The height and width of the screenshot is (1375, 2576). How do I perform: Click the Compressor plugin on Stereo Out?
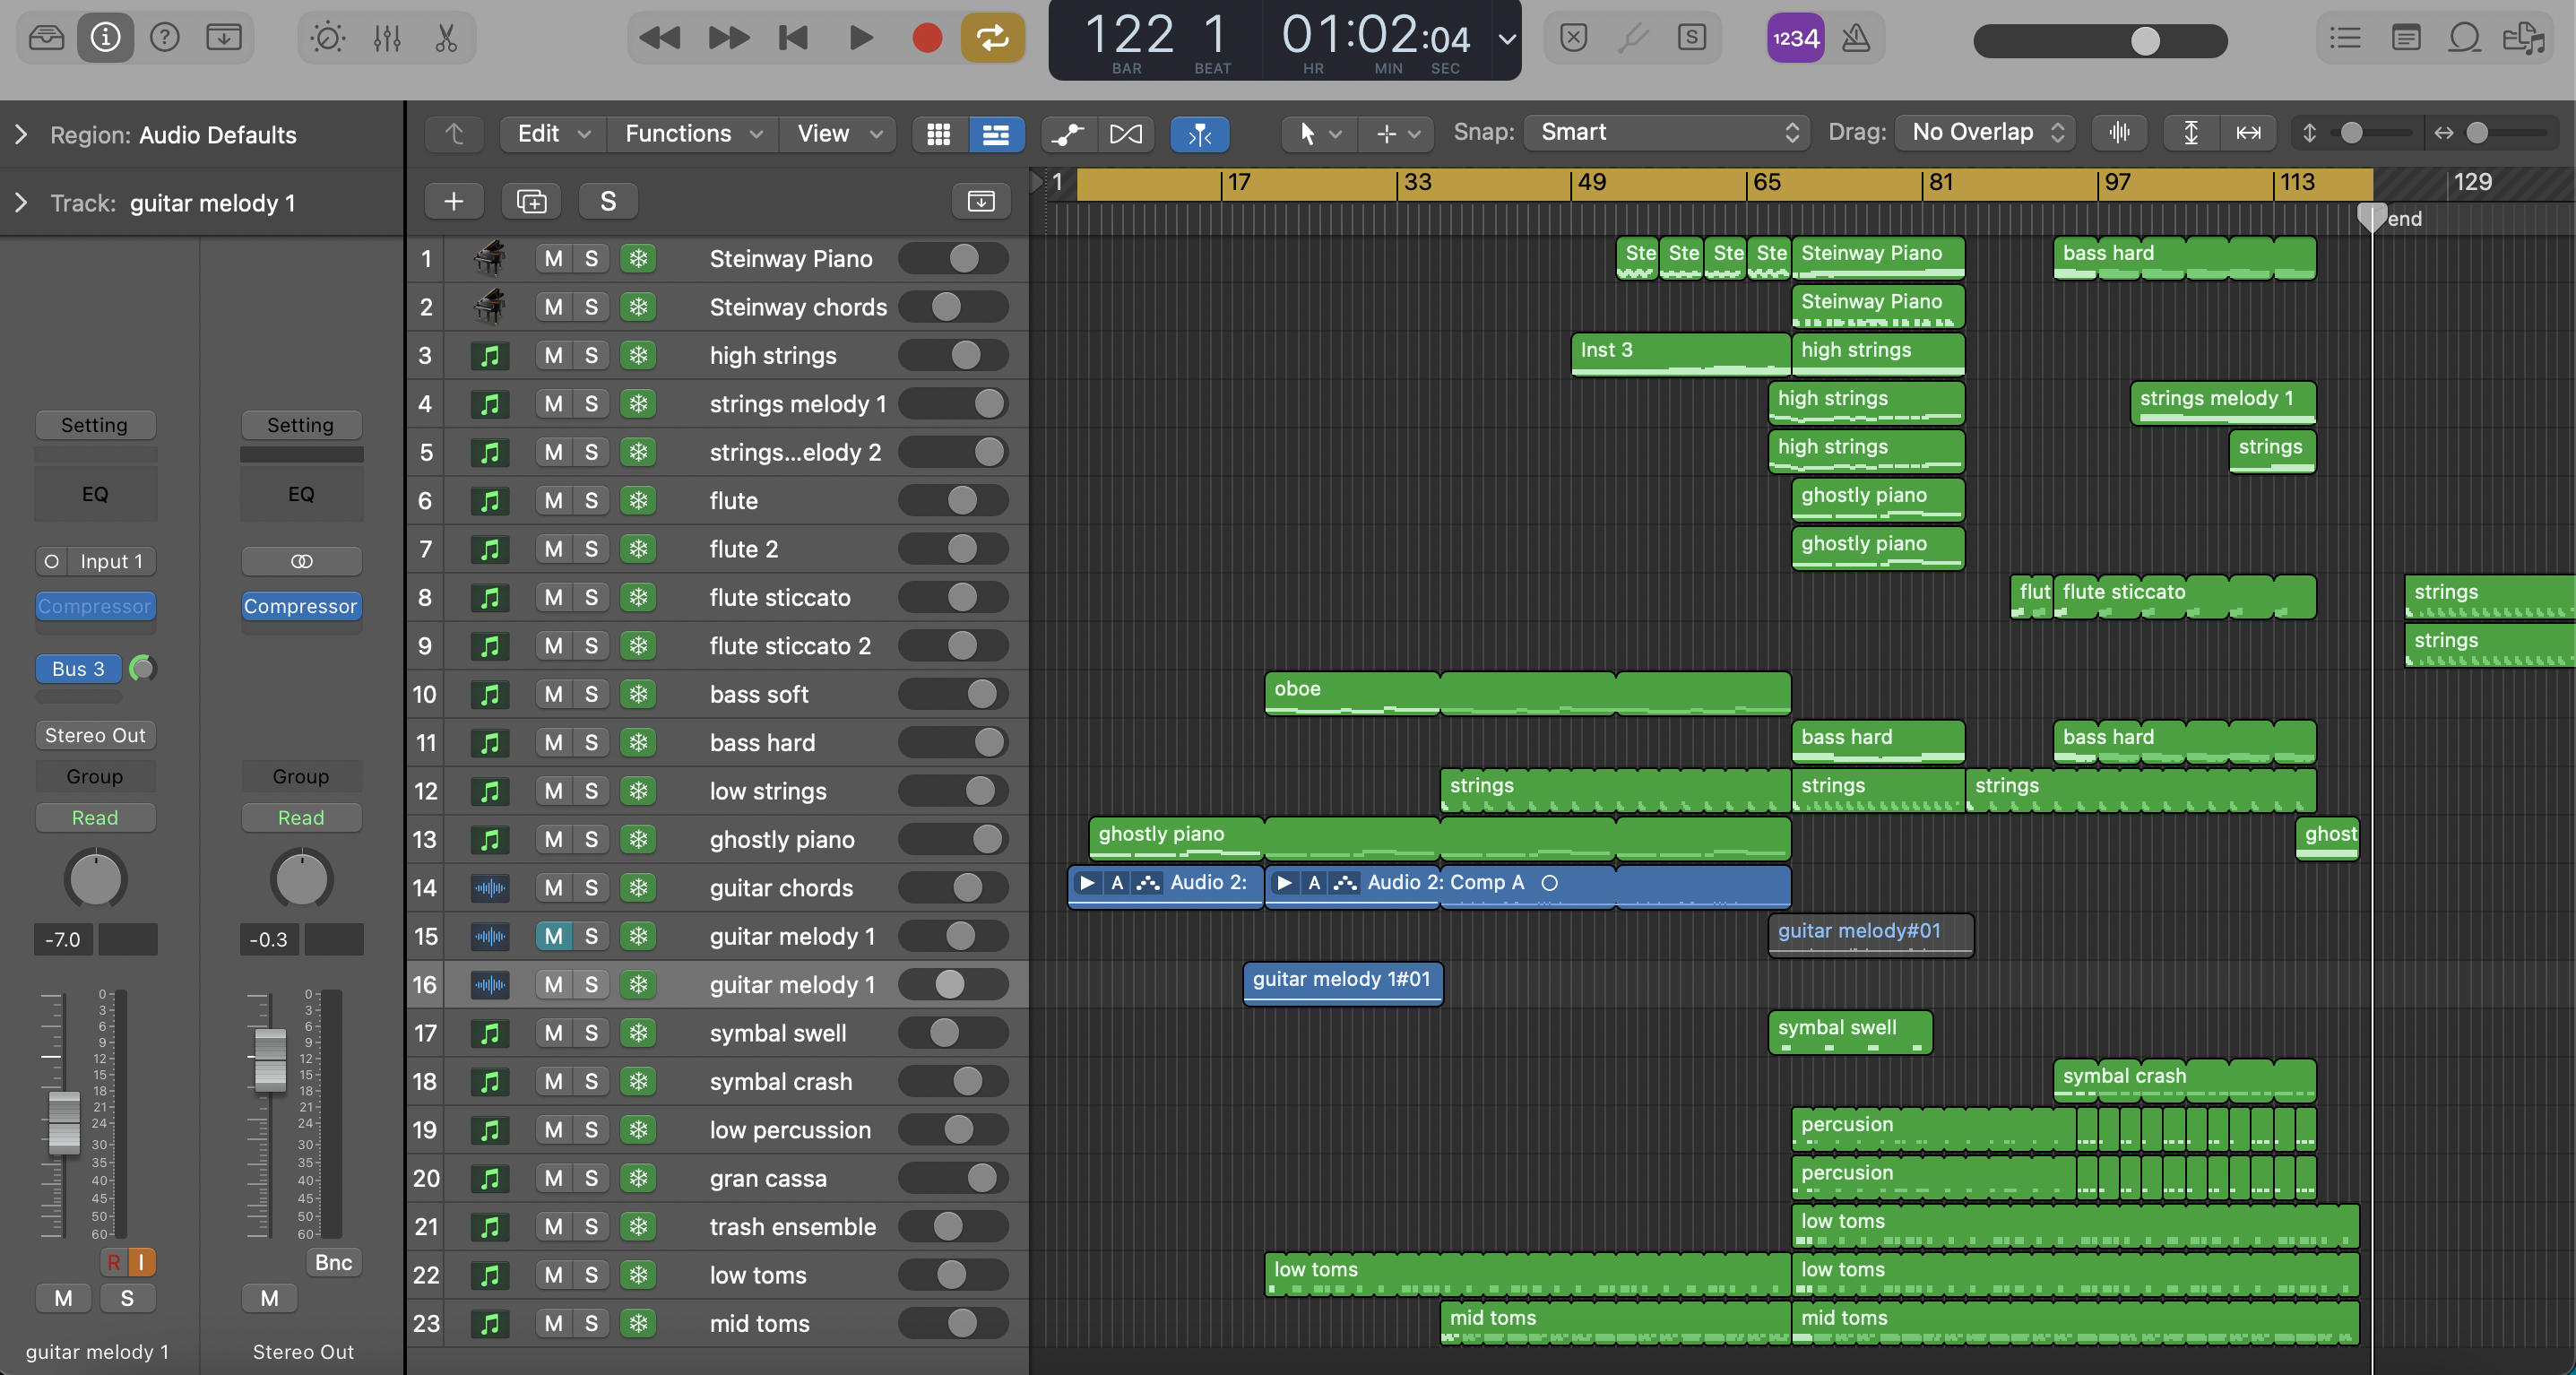point(300,606)
